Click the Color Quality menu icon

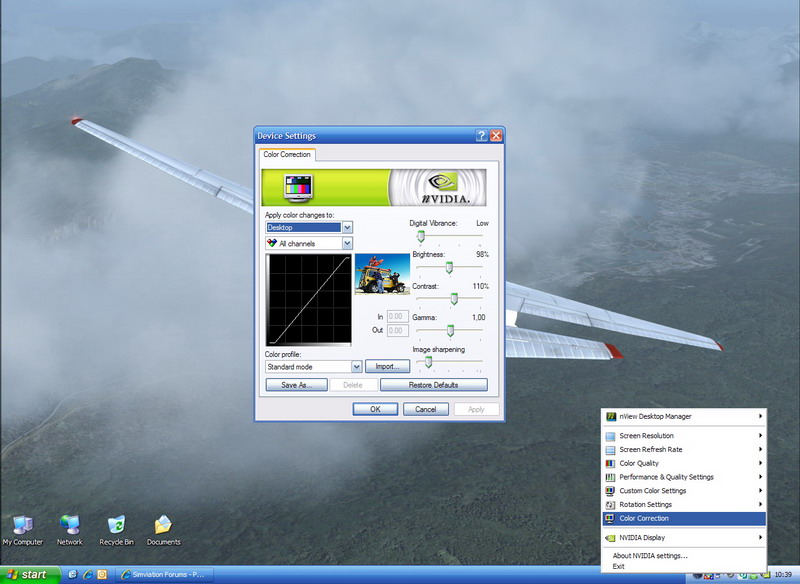(610, 463)
